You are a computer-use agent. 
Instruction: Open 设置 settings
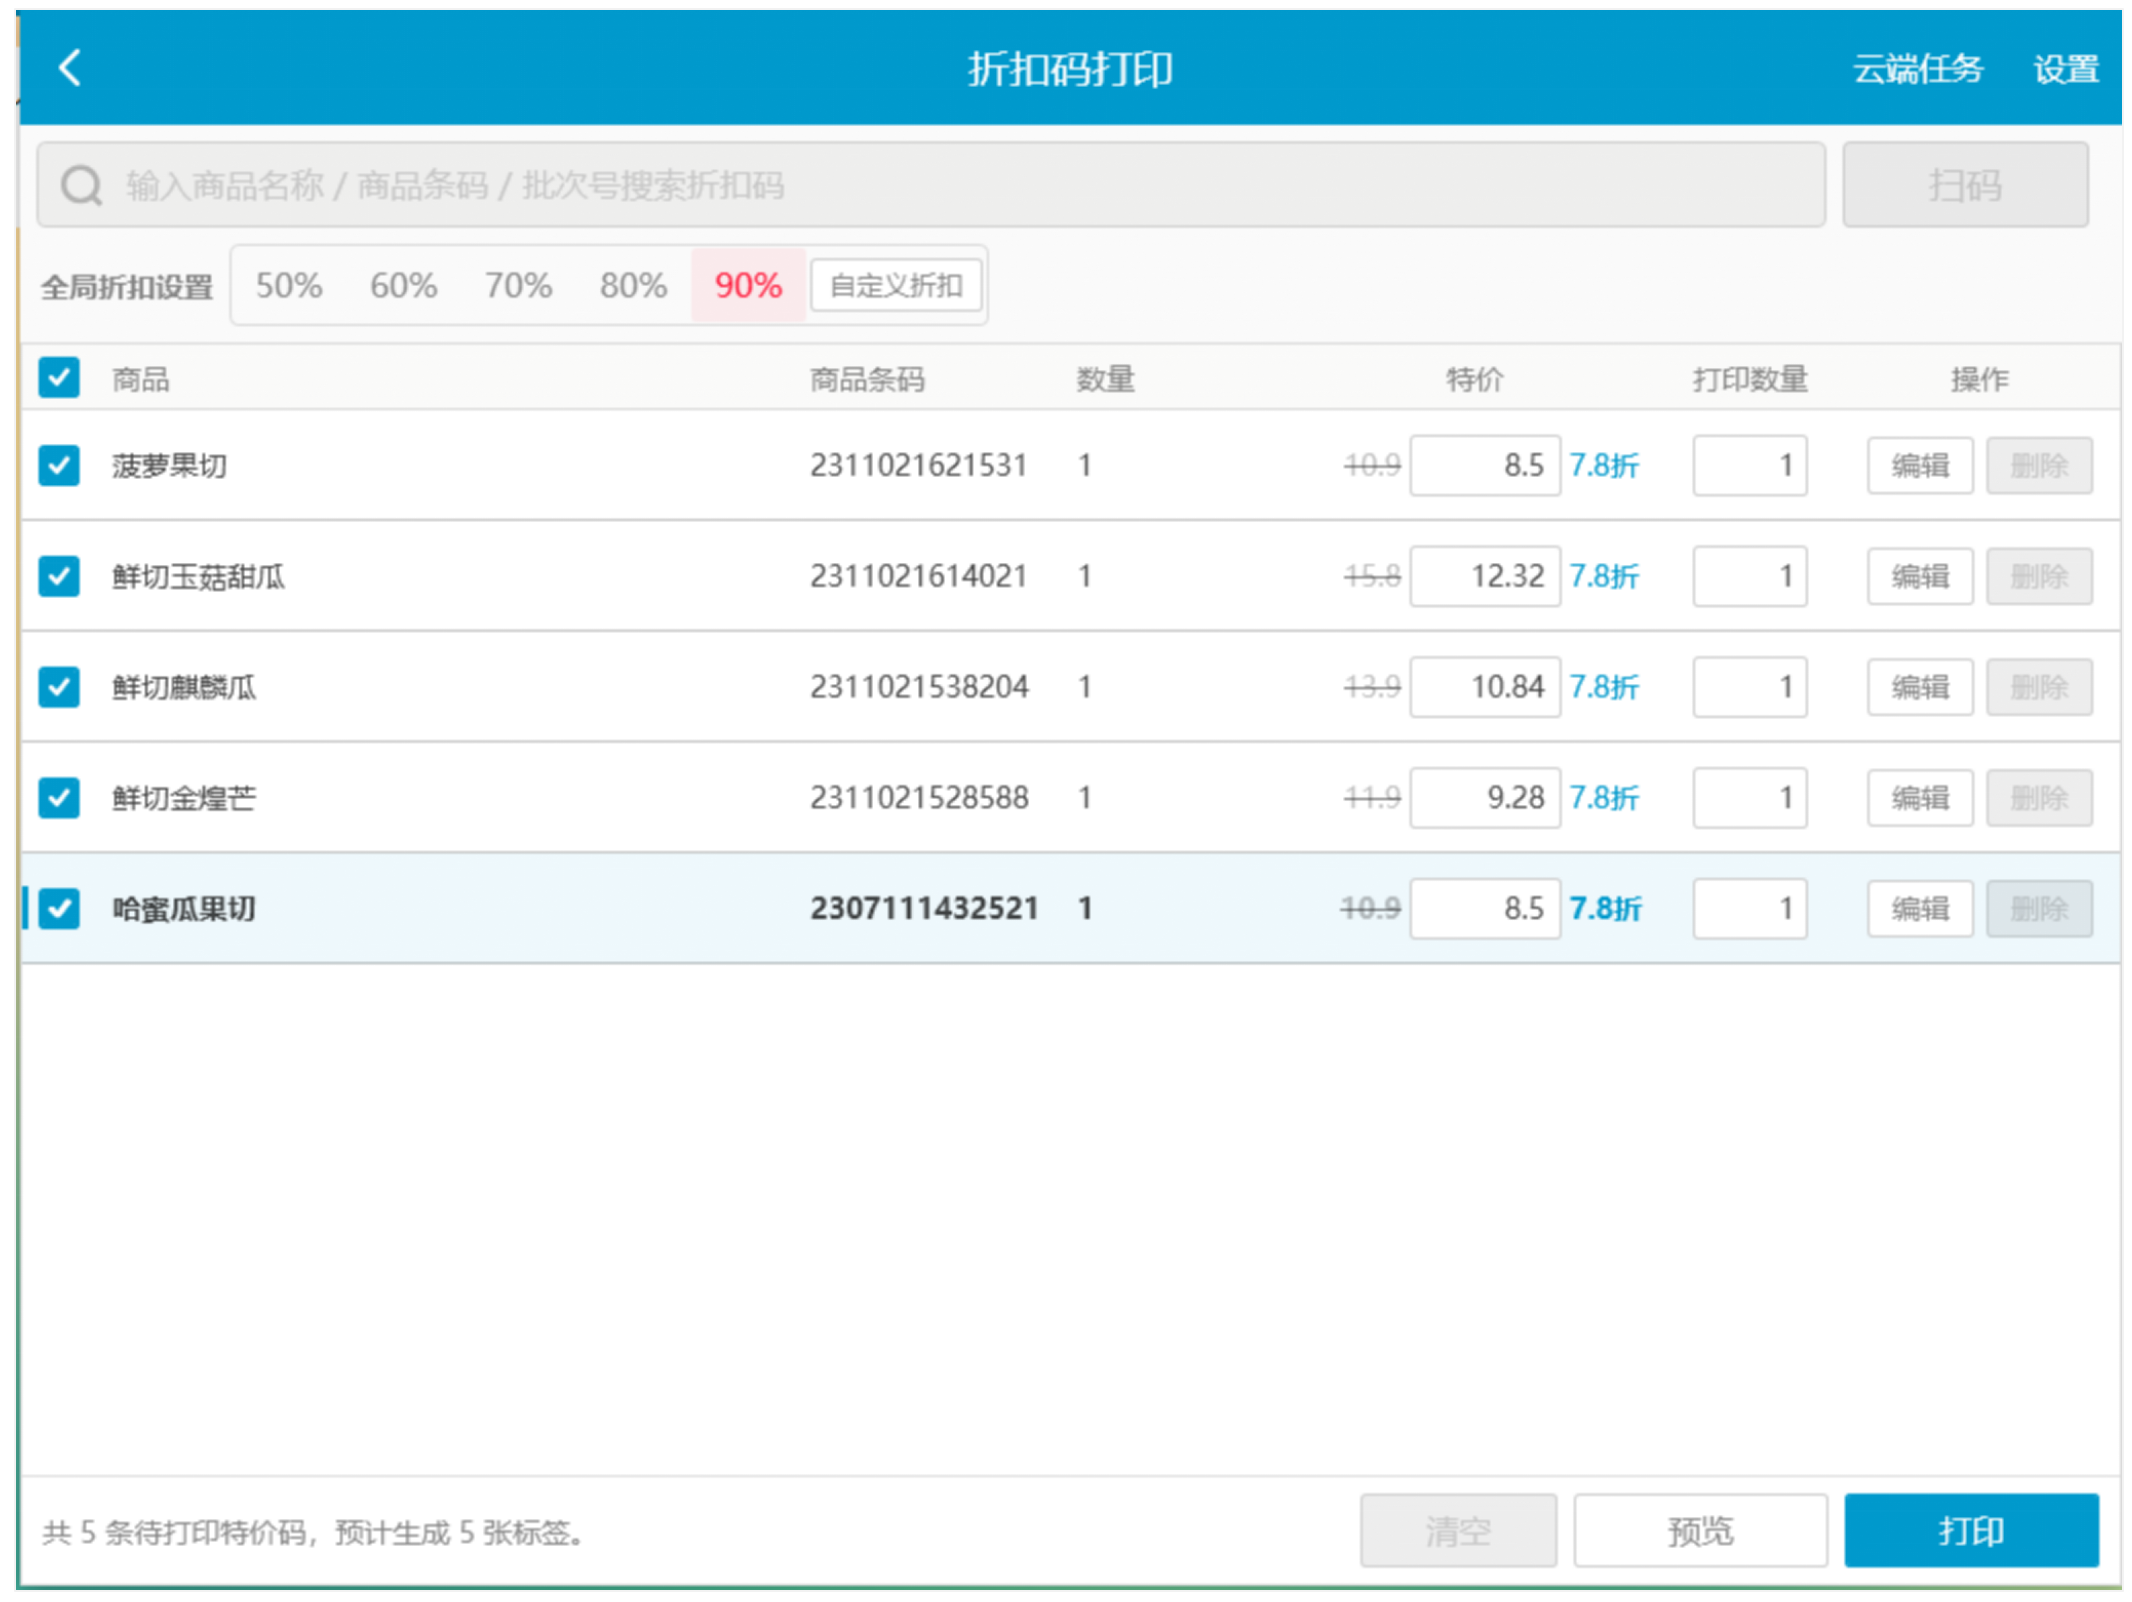(x=2066, y=68)
